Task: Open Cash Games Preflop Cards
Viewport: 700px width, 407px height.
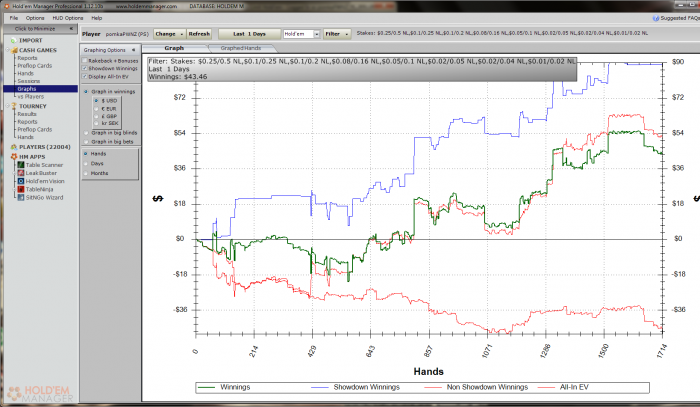Action: coord(35,66)
